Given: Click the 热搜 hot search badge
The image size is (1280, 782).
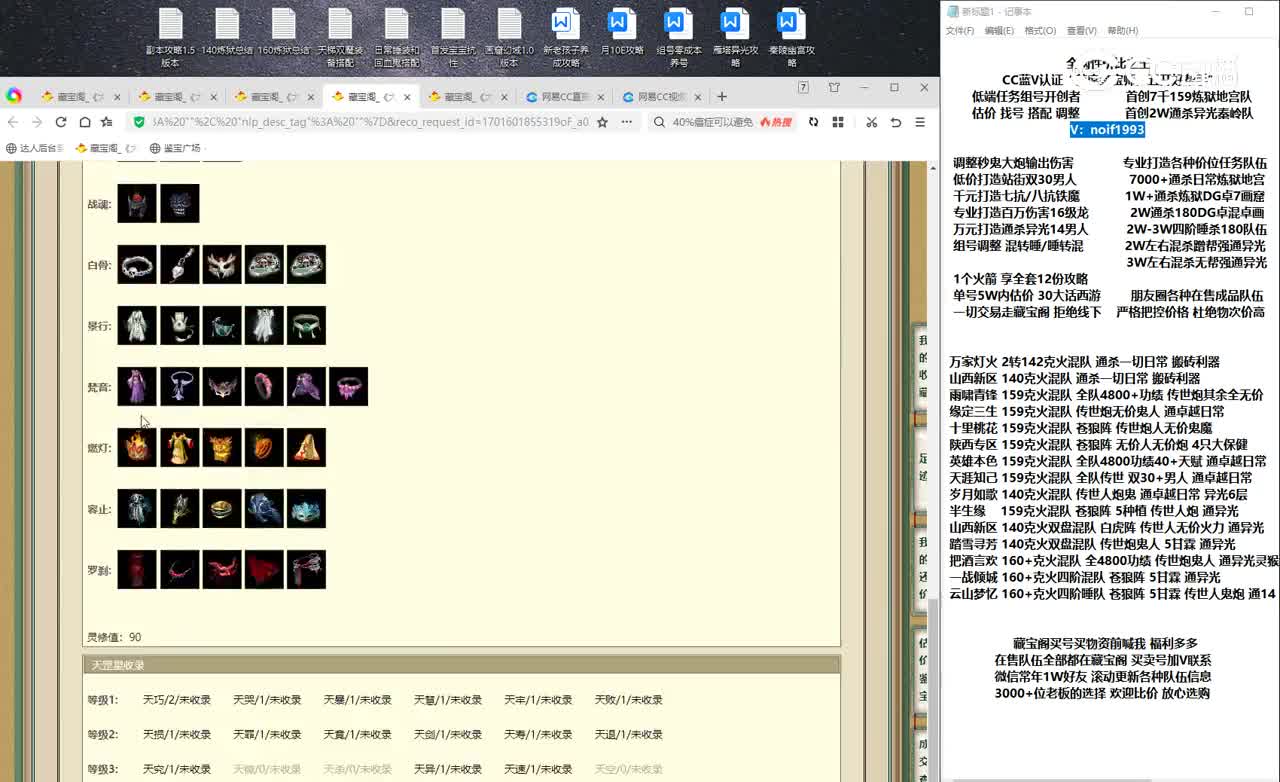Looking at the screenshot, I should [x=776, y=122].
